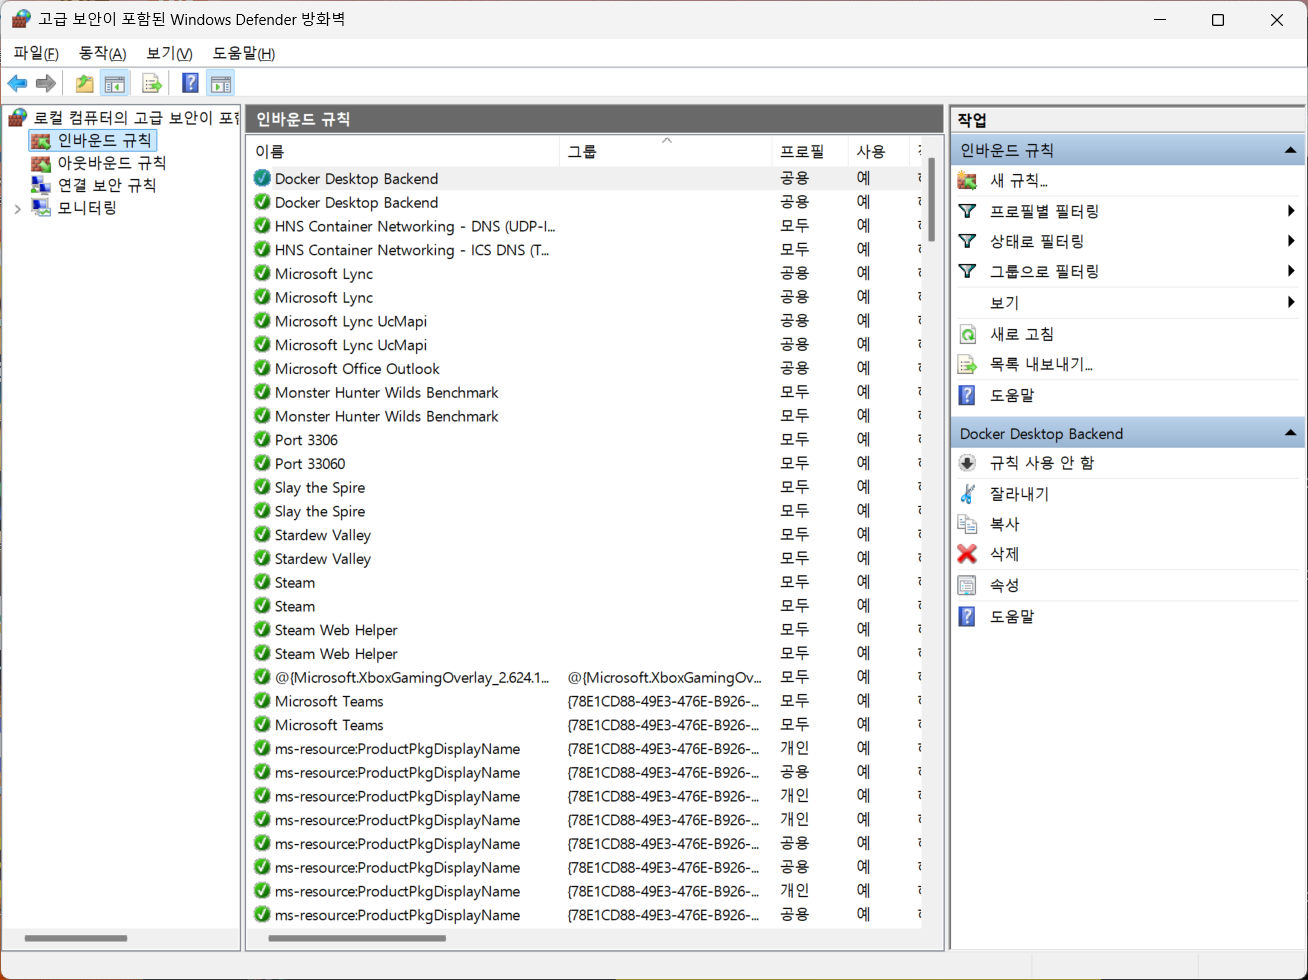Select the 로컬 컴퓨터의 고급 보안 root node
Screen dimensions: 1308x980
(x=124, y=118)
